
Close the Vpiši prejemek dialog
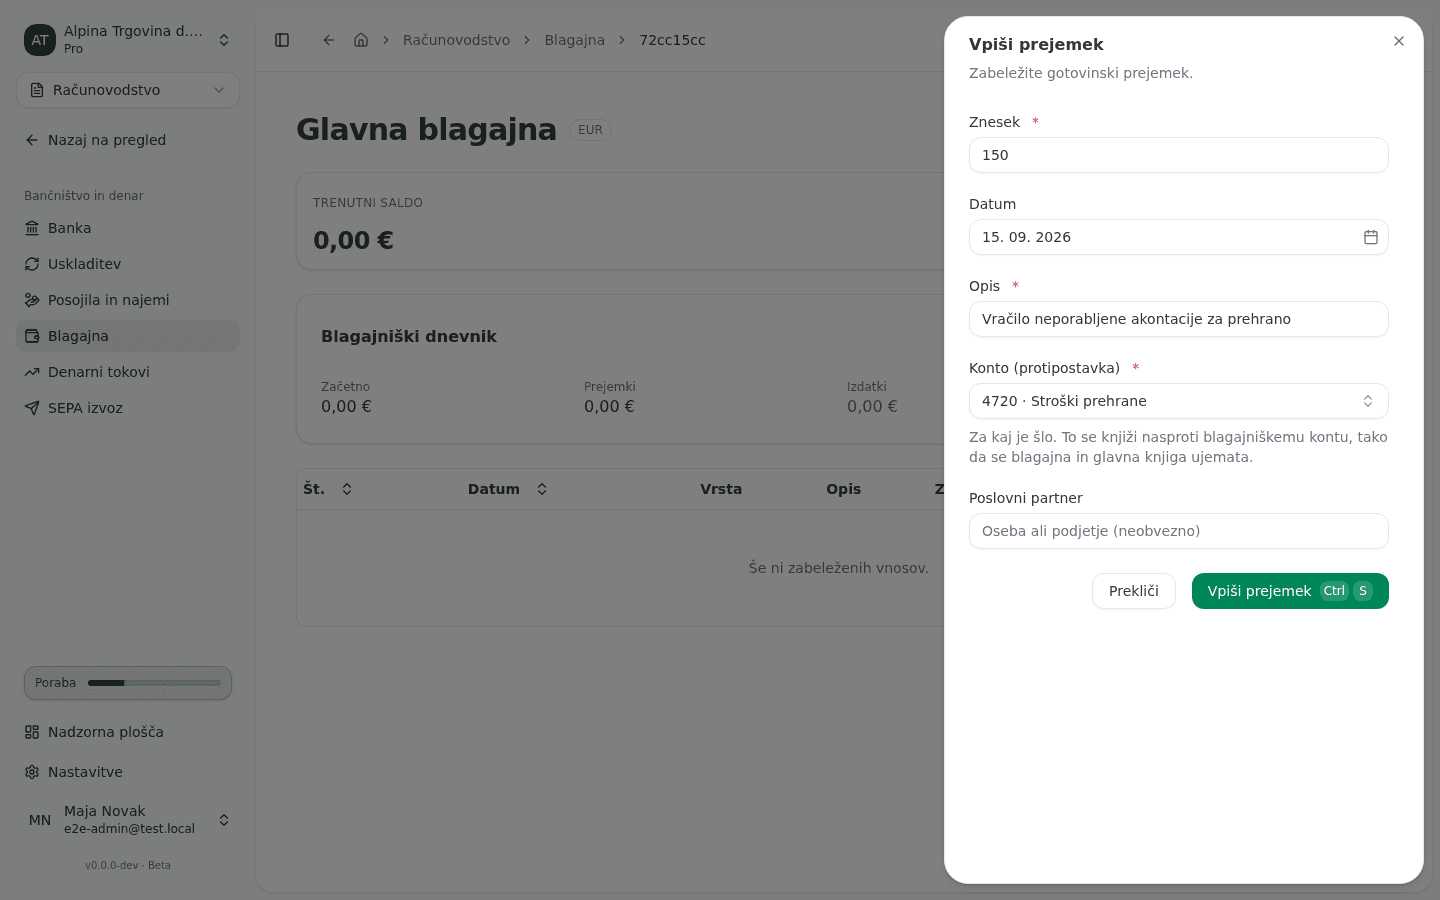tap(1399, 41)
